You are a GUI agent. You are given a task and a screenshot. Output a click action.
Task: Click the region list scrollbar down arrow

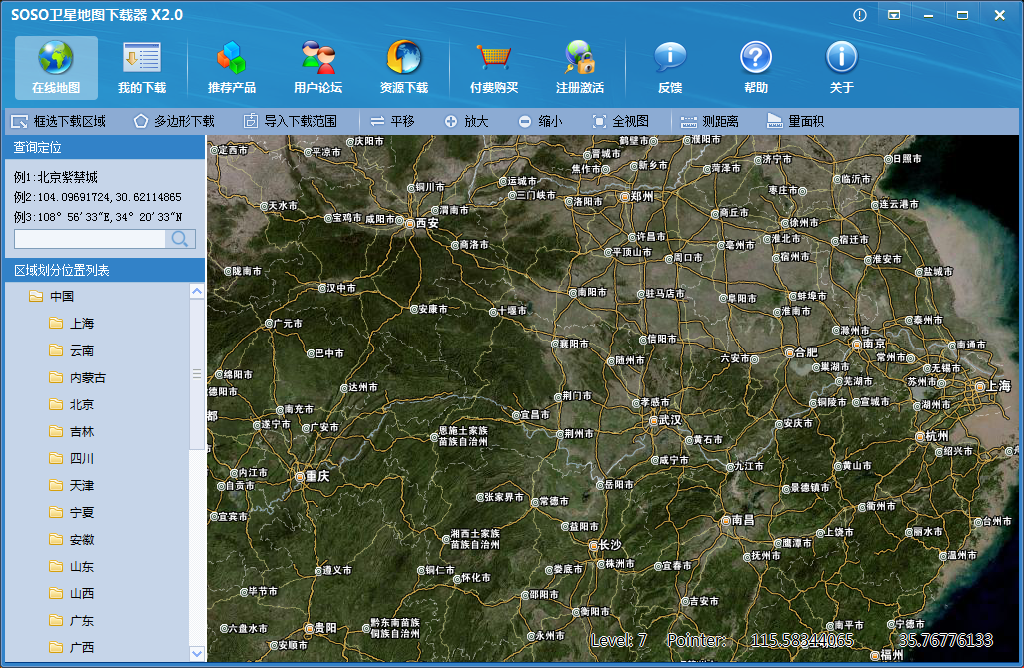197,654
